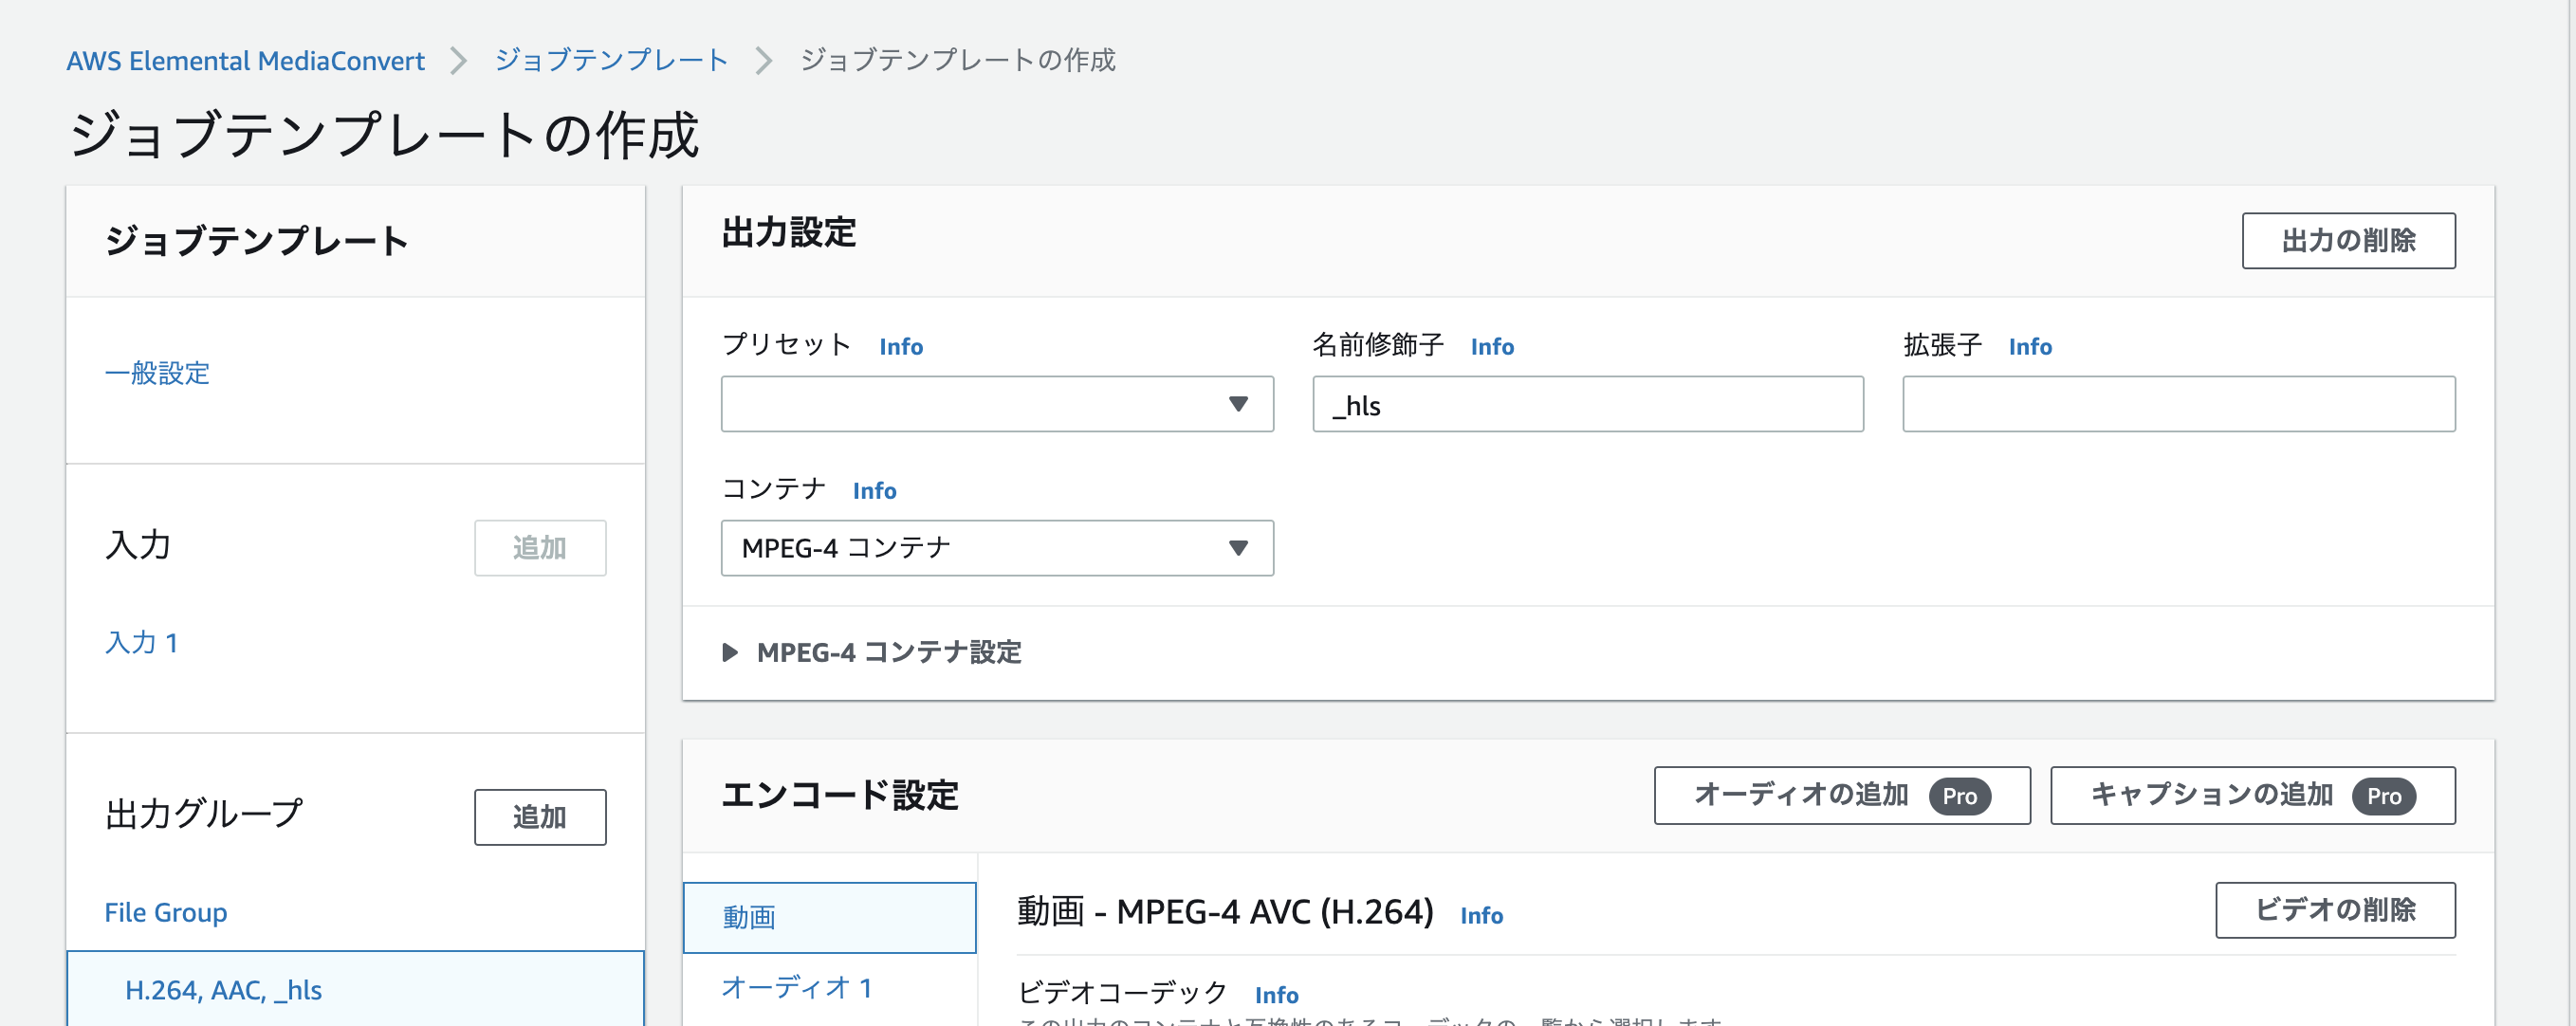Open AWS Elemental MediaConvert breadcrumb link
Image resolution: width=2576 pixels, height=1026 pixels.
click(246, 60)
